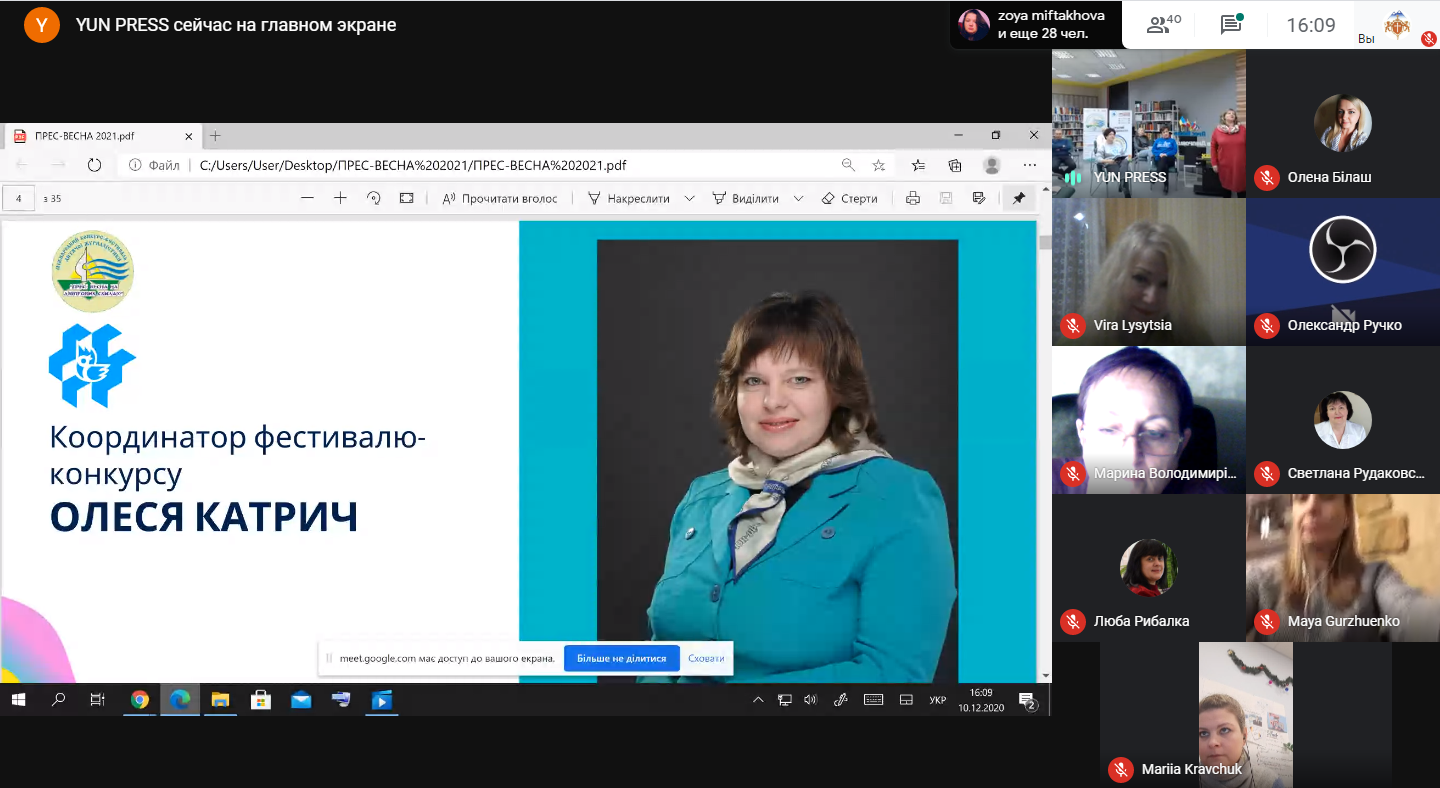1440x788 pixels.
Task: Print the PDF using printer icon
Action: (912, 198)
